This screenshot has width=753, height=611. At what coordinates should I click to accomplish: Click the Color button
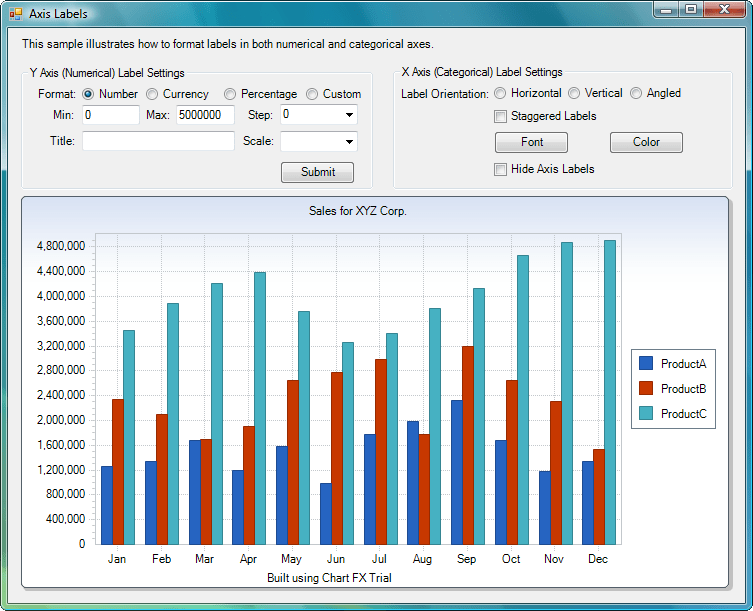click(646, 142)
